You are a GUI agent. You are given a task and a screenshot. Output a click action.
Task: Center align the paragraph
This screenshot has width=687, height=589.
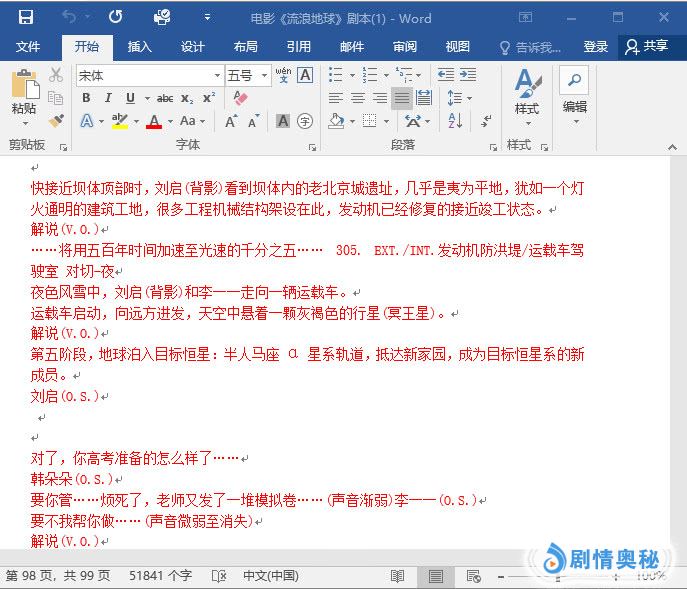357,98
